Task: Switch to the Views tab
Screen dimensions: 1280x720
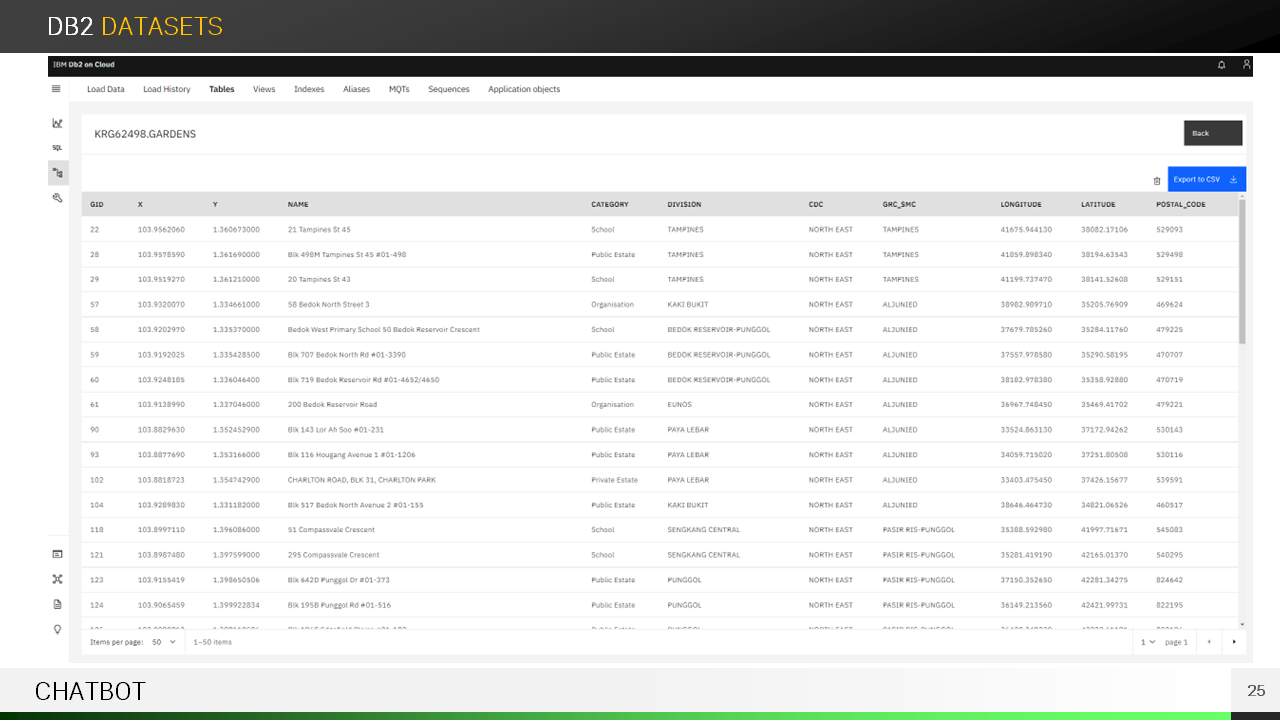Action: tap(264, 89)
